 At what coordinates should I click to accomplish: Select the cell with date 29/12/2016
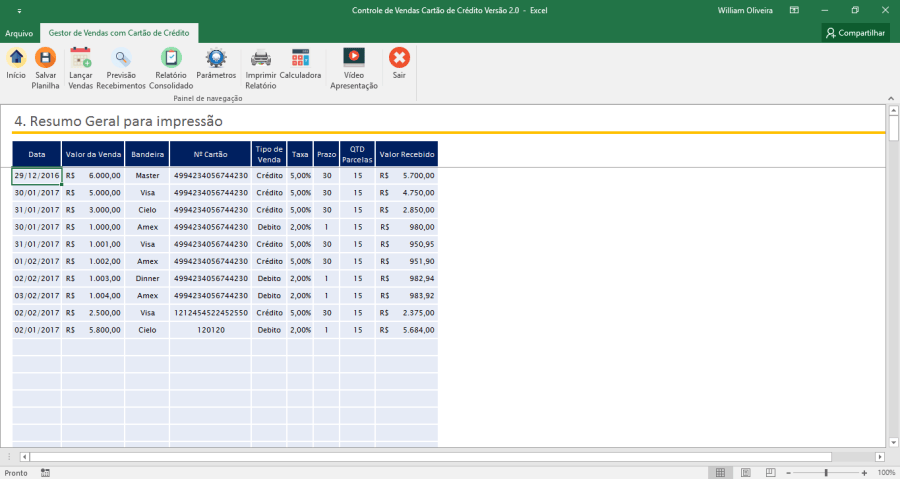point(37,176)
